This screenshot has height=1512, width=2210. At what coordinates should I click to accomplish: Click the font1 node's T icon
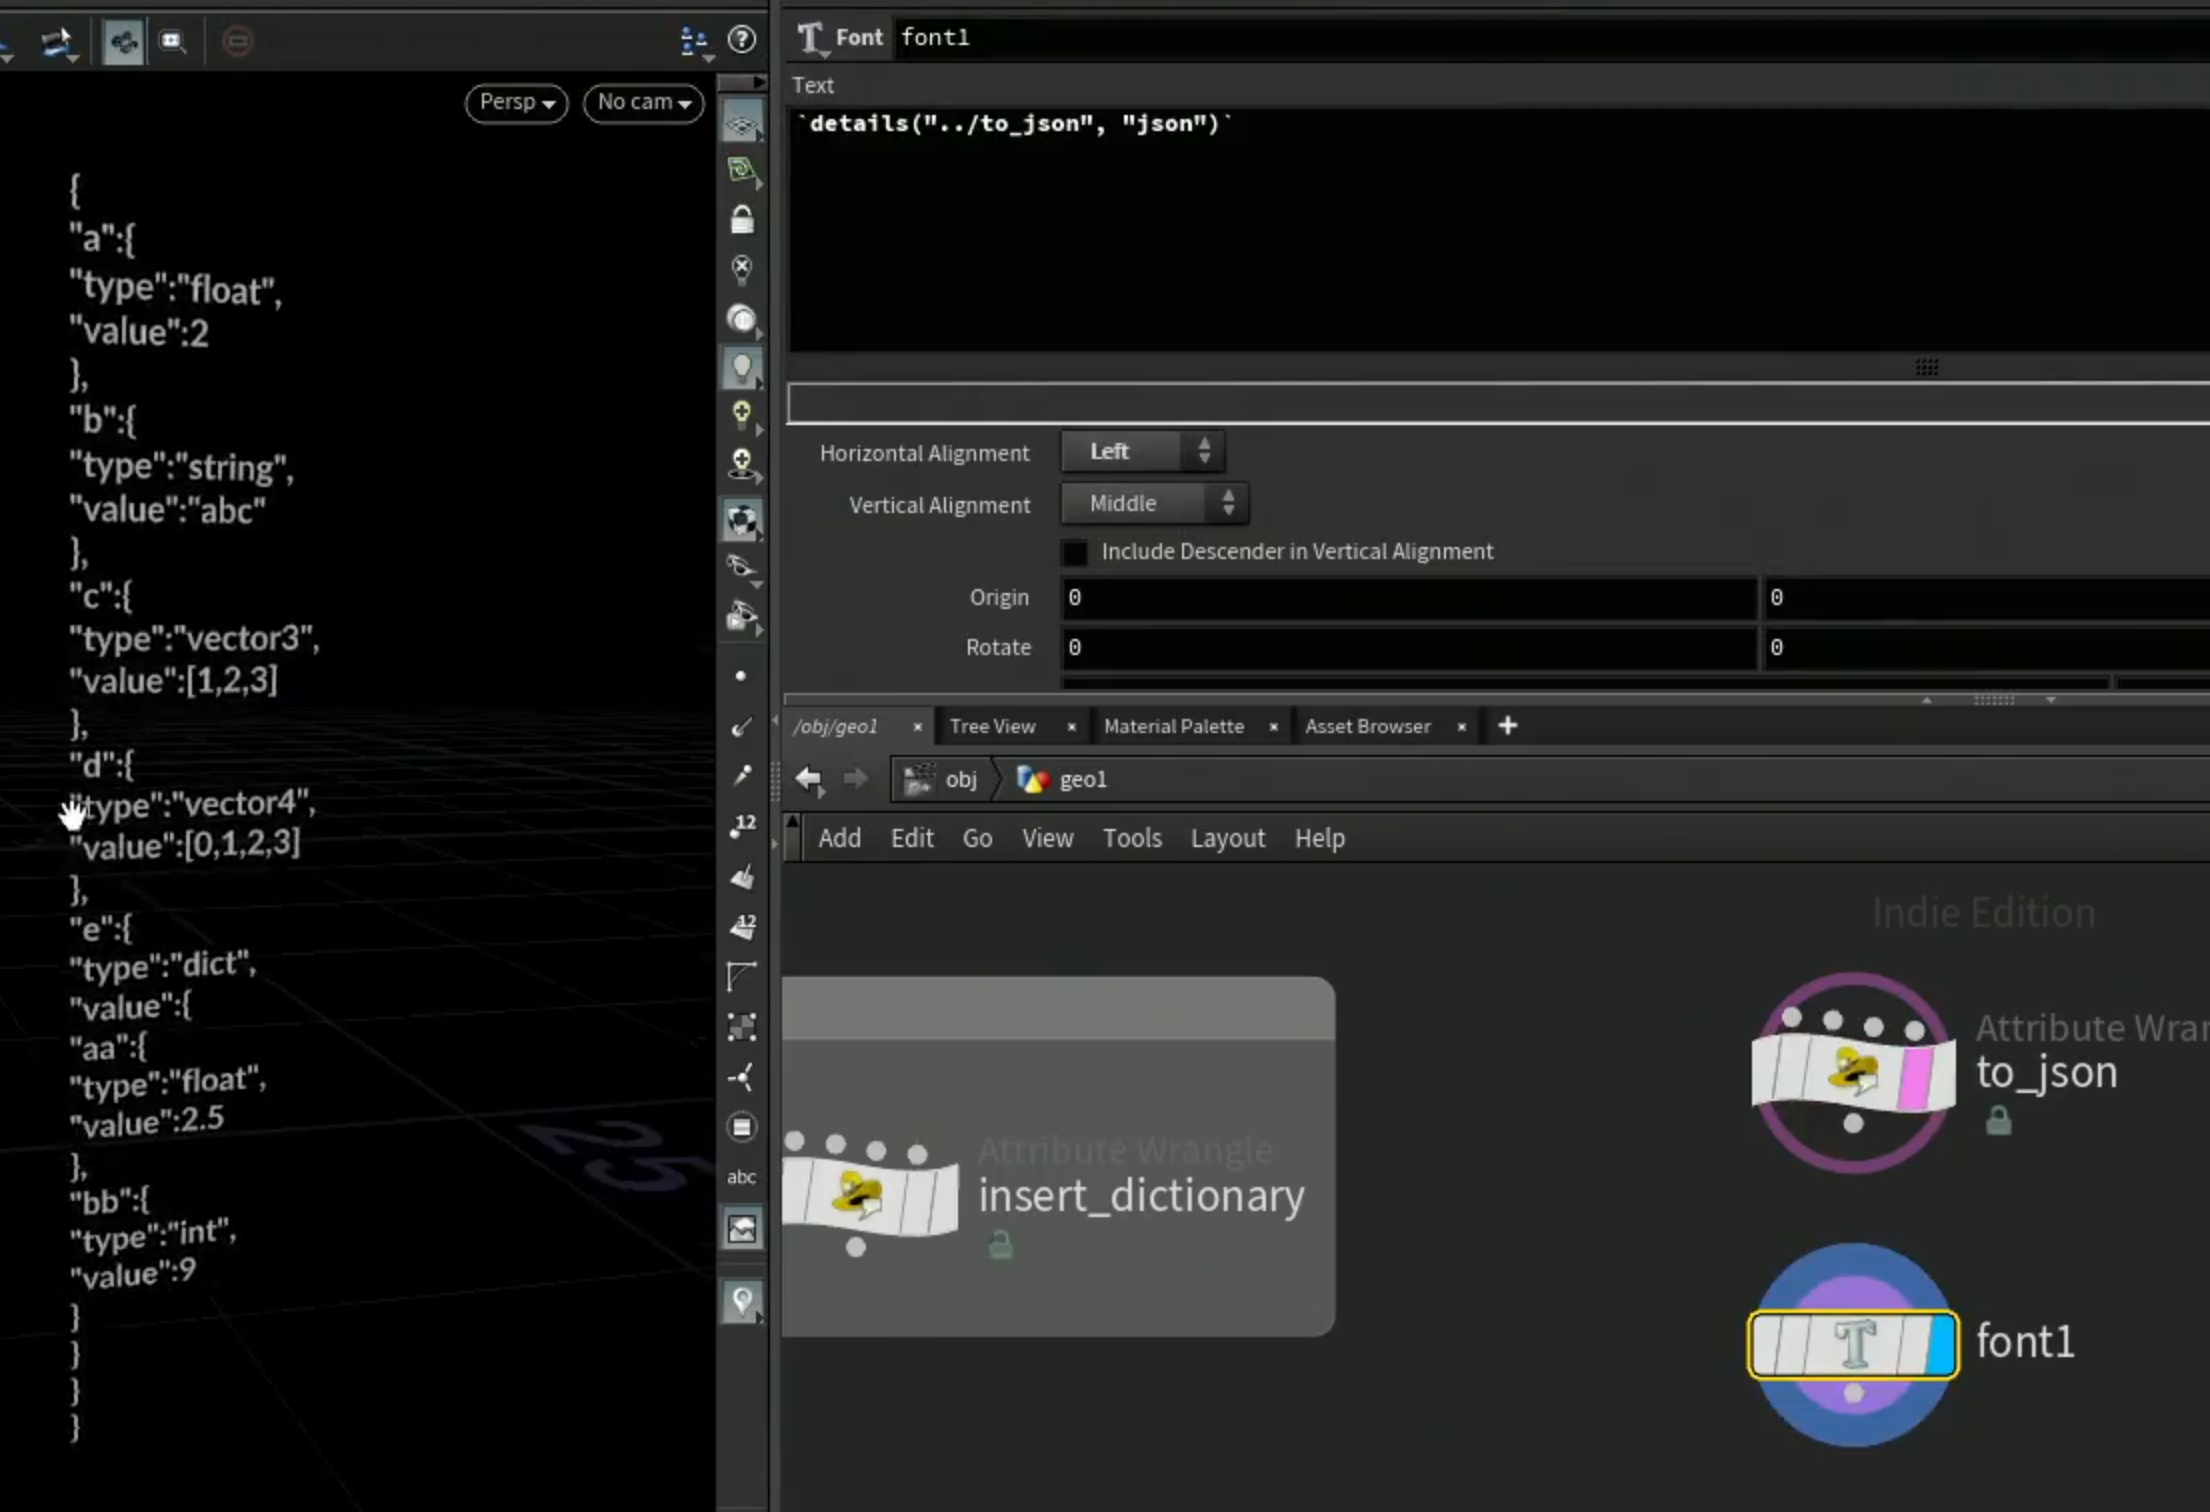1853,1343
